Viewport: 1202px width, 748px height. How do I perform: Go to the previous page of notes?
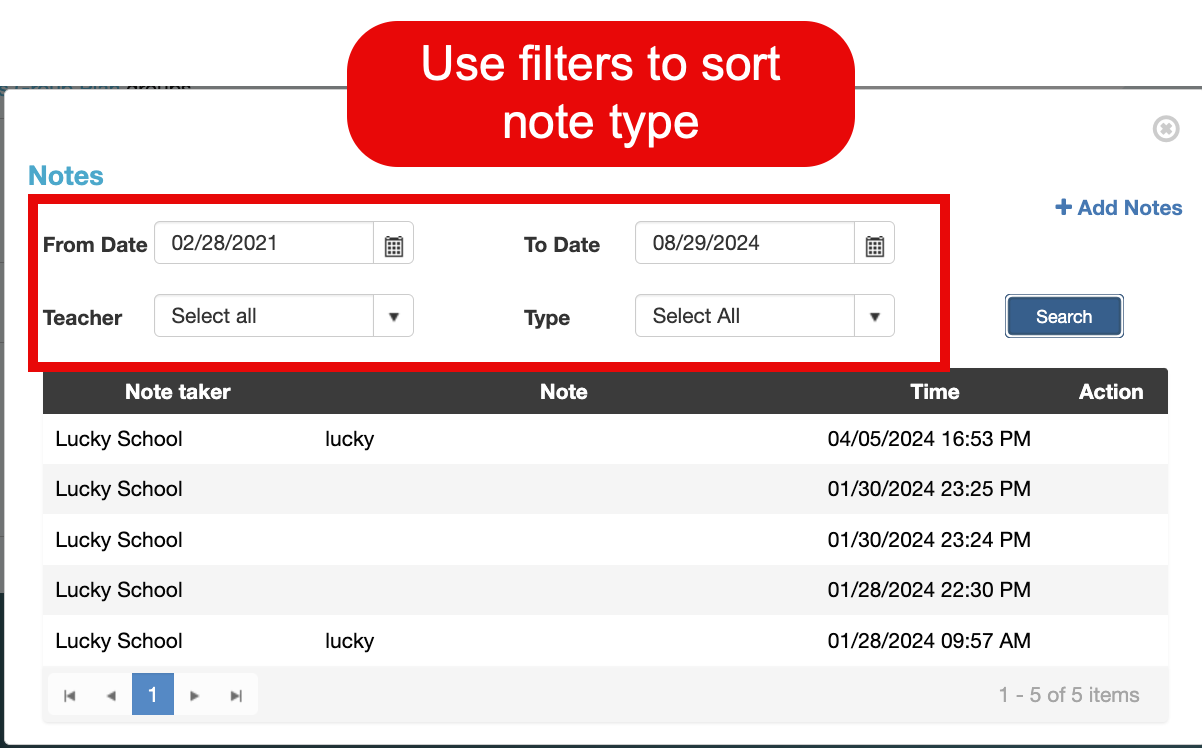[x=111, y=696]
